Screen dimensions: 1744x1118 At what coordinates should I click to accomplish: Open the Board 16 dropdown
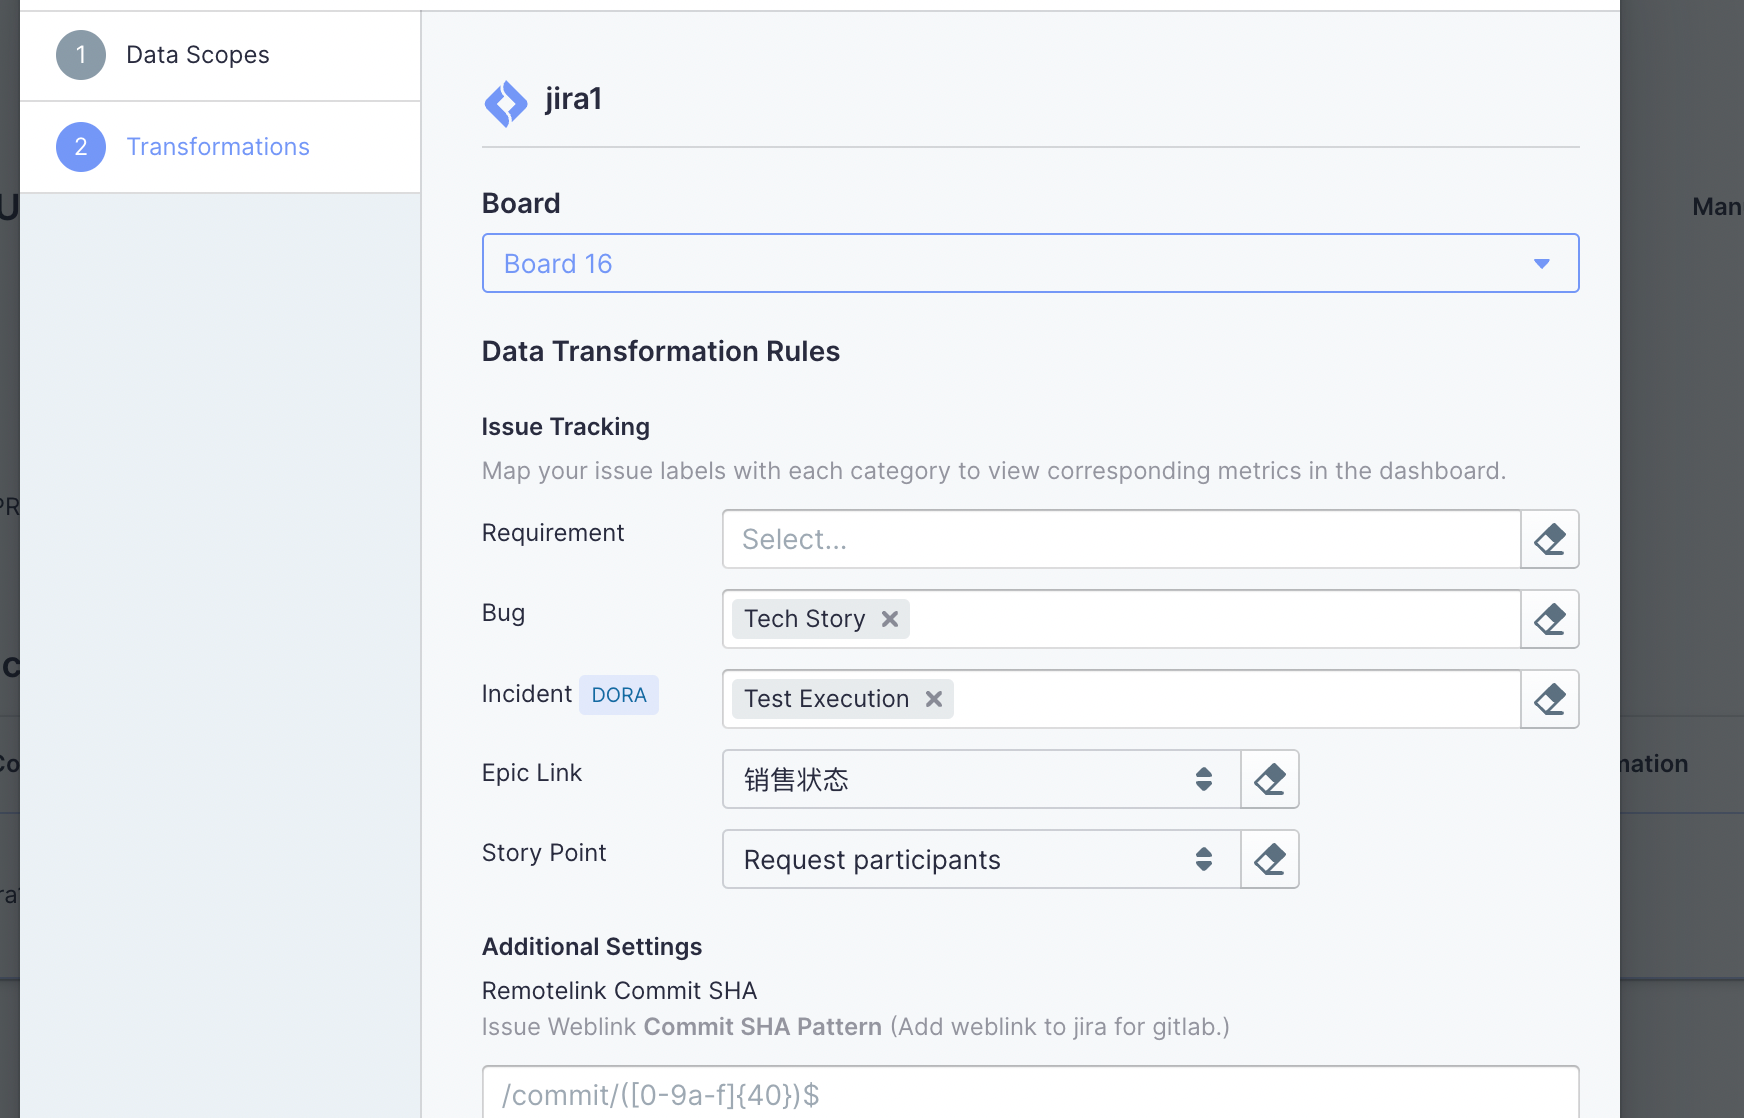[x=1031, y=263]
